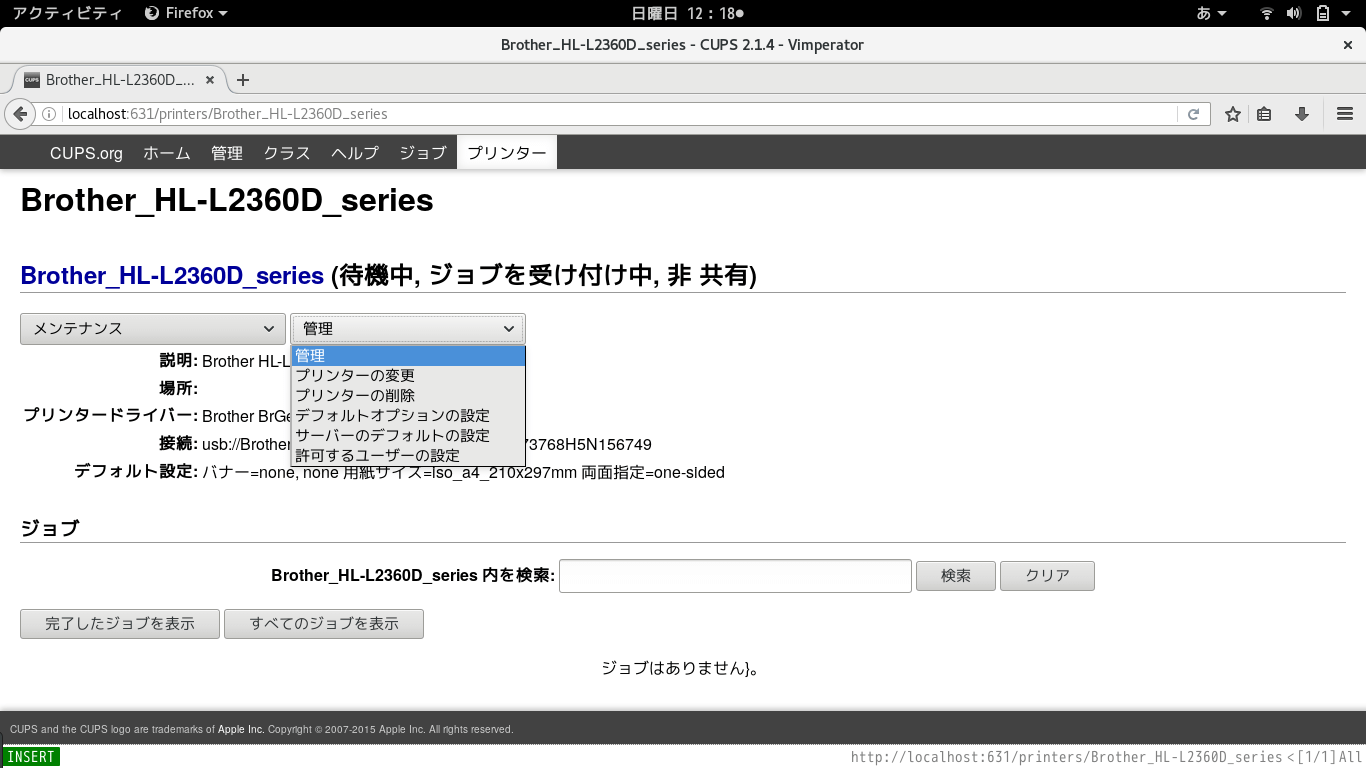The width and height of the screenshot is (1366, 768).
Task: Collapse the 管理 dropdown box
Action: point(408,329)
